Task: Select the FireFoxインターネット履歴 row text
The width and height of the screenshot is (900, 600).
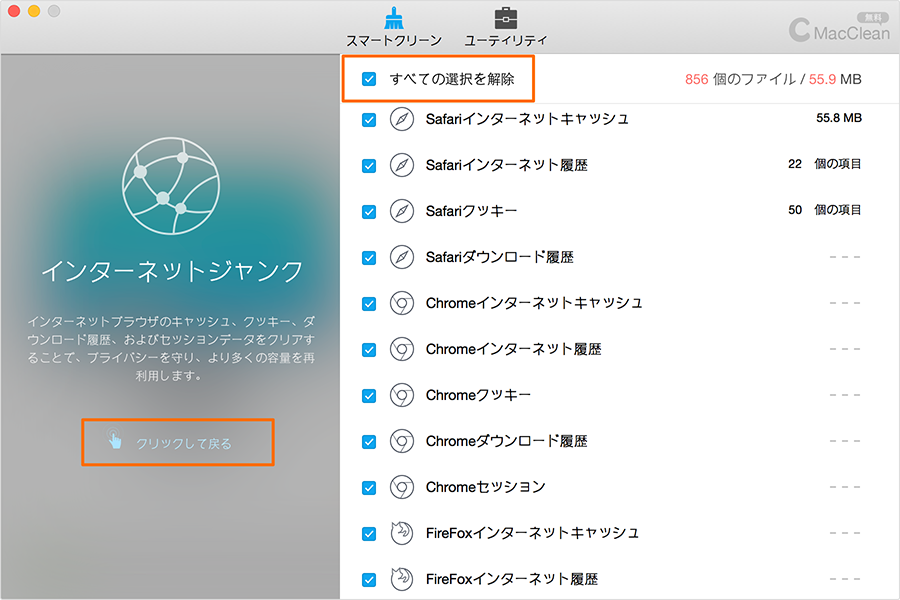Action: [511, 579]
